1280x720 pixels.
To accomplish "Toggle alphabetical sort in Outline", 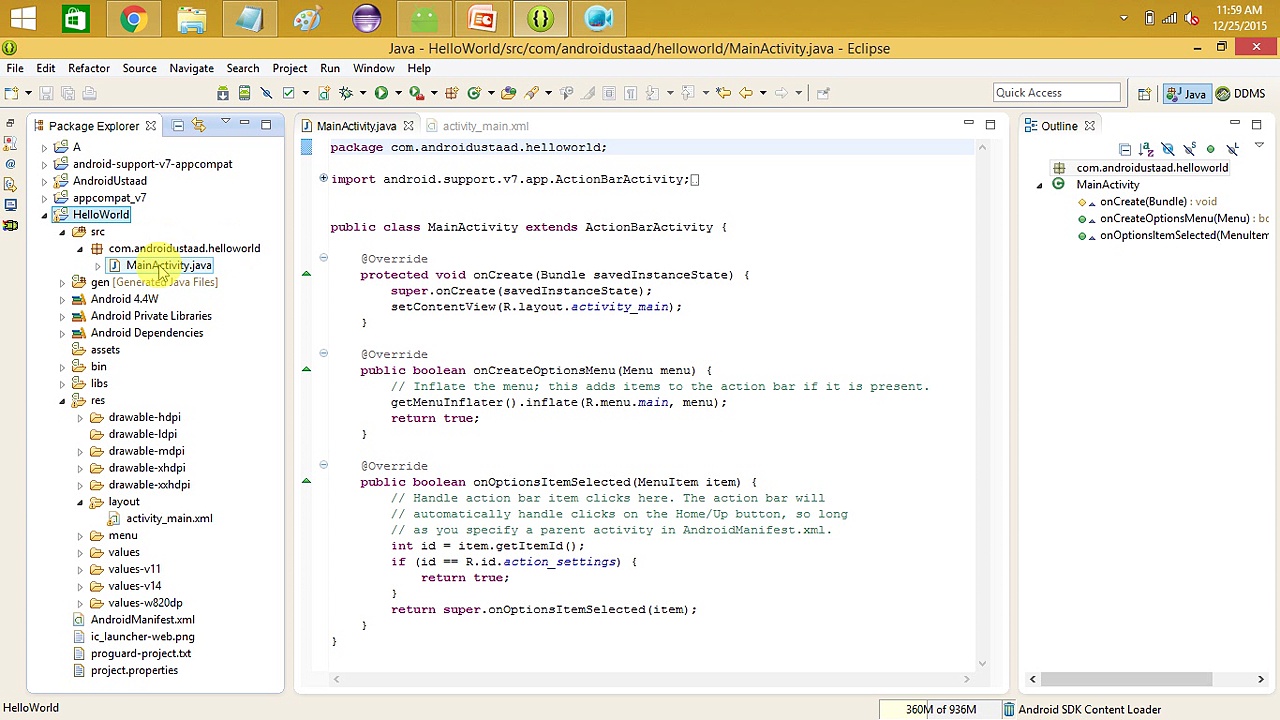I will point(1146,150).
